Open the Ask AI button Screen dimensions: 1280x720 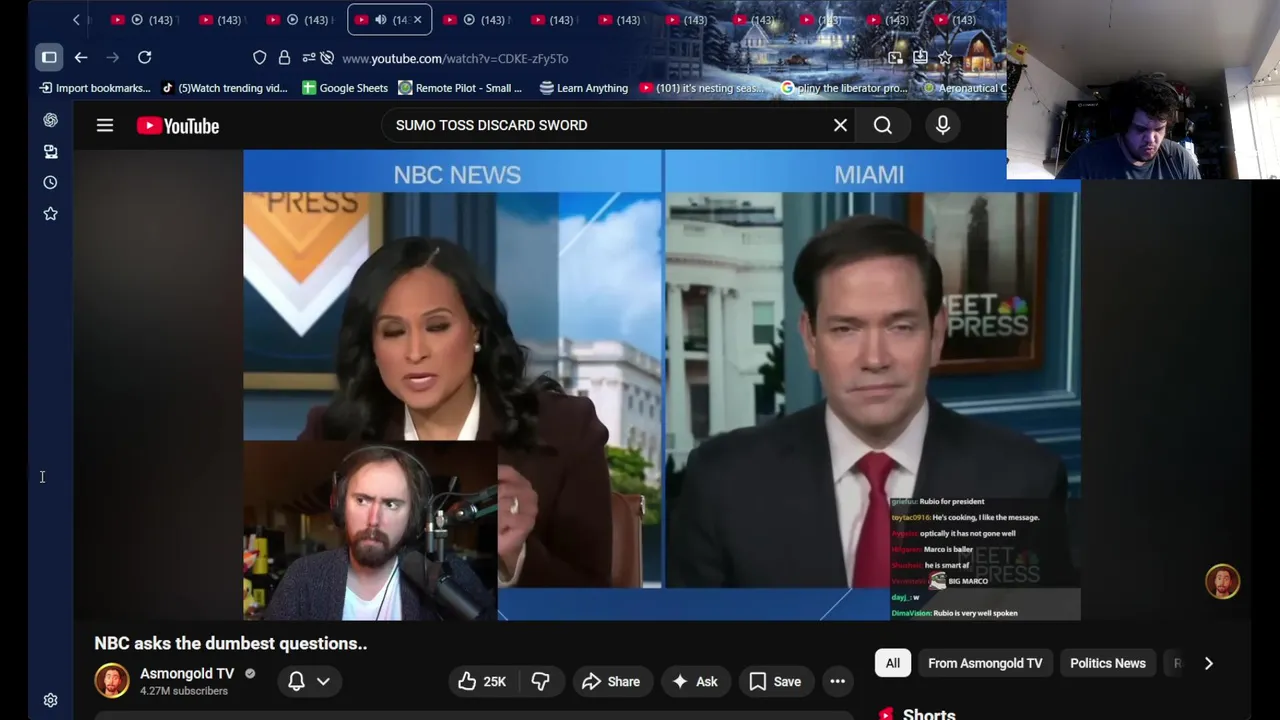click(x=695, y=681)
